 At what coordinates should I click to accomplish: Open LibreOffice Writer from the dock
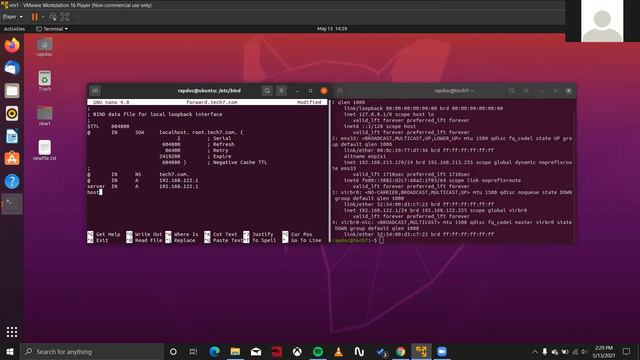coord(12,136)
